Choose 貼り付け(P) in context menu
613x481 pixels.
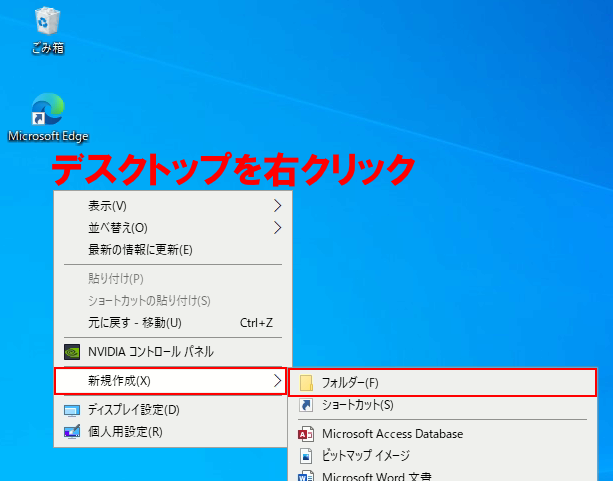[x=172, y=279]
